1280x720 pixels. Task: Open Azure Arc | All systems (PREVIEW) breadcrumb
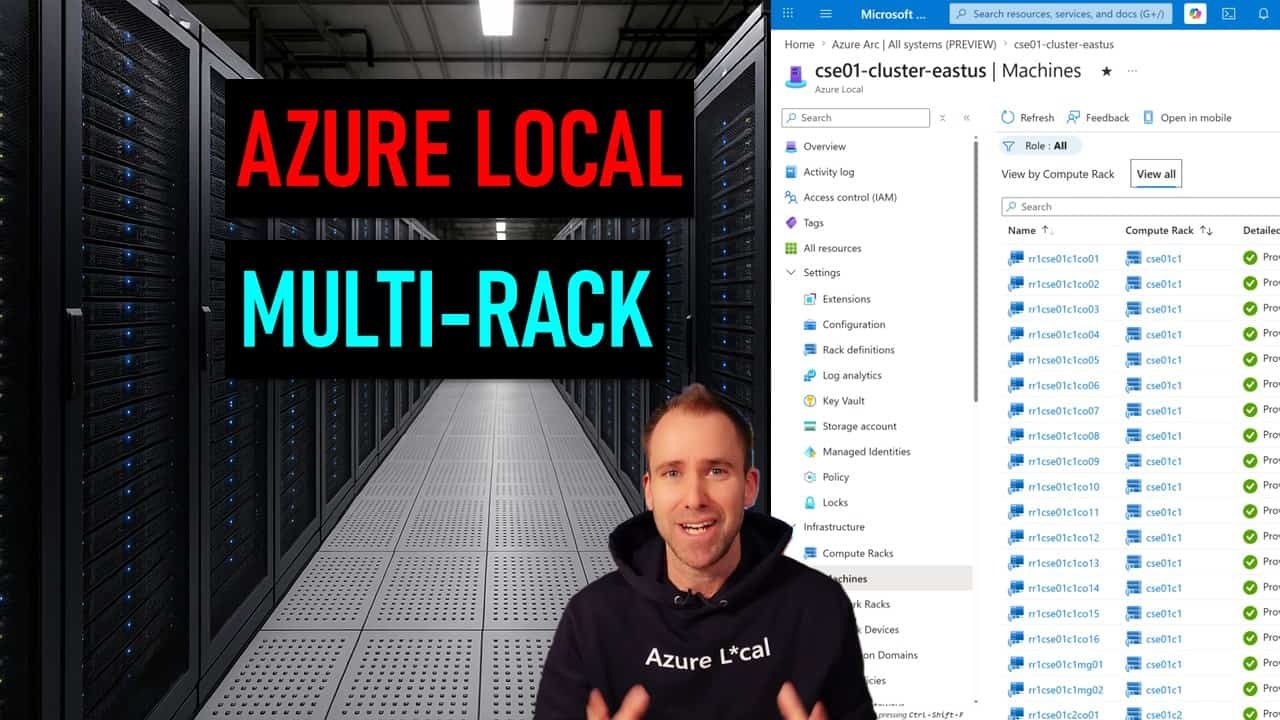point(914,44)
